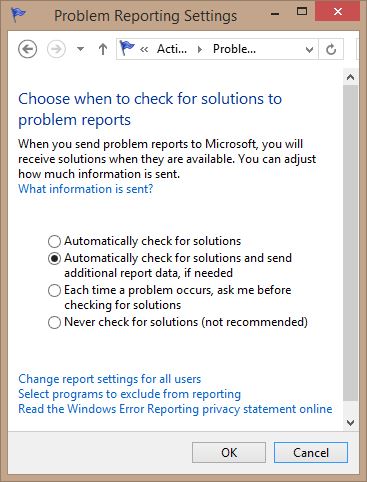Refresh the page with the refresh icon

331,49
